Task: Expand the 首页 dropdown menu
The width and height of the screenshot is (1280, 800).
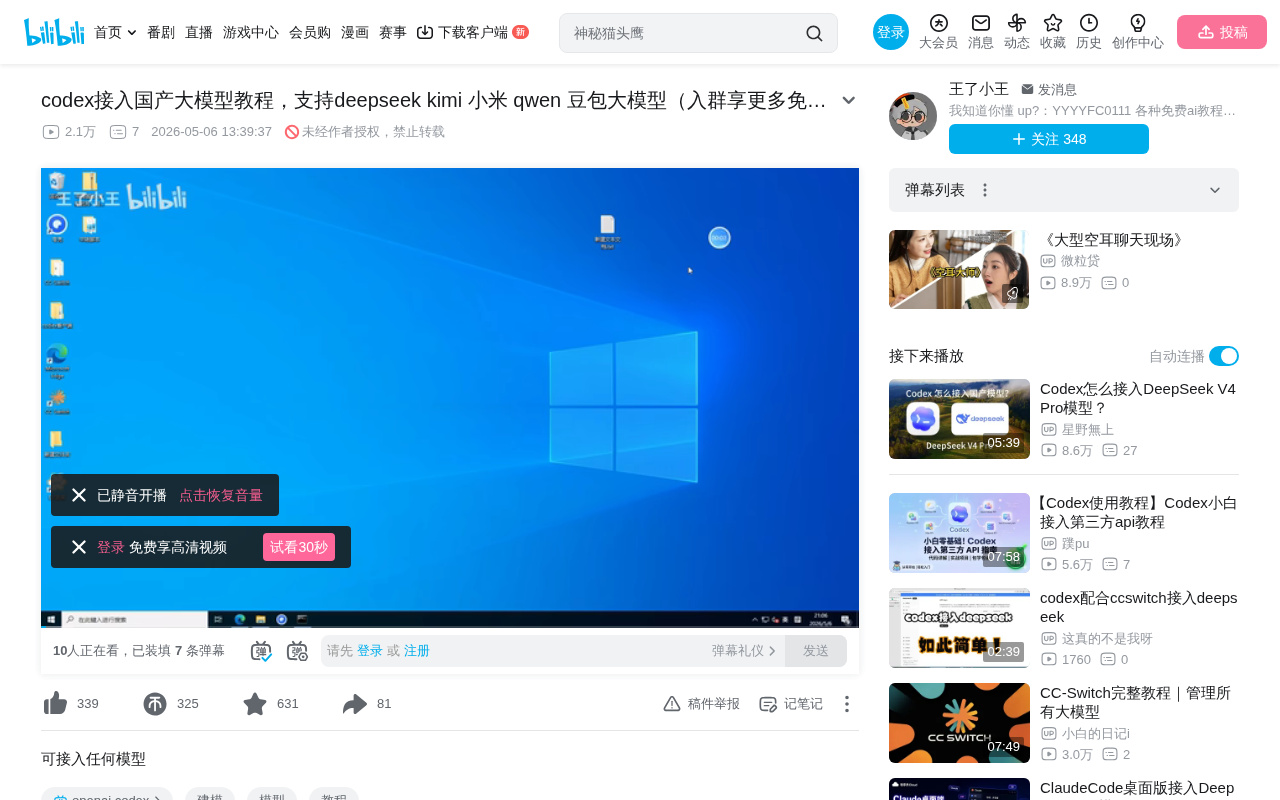Action: click(115, 32)
